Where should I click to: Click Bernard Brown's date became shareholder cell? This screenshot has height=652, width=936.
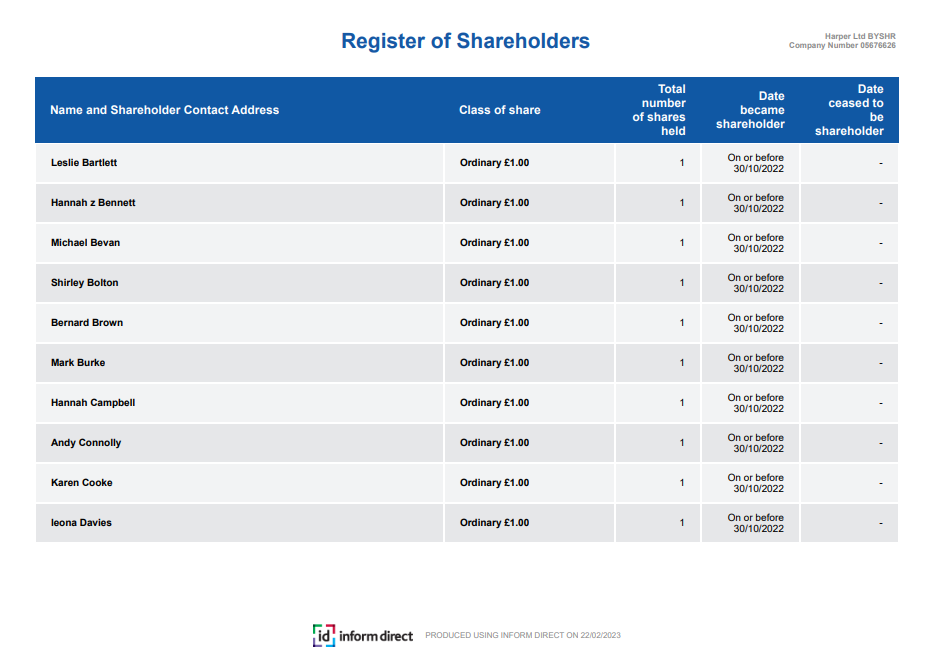(x=755, y=323)
